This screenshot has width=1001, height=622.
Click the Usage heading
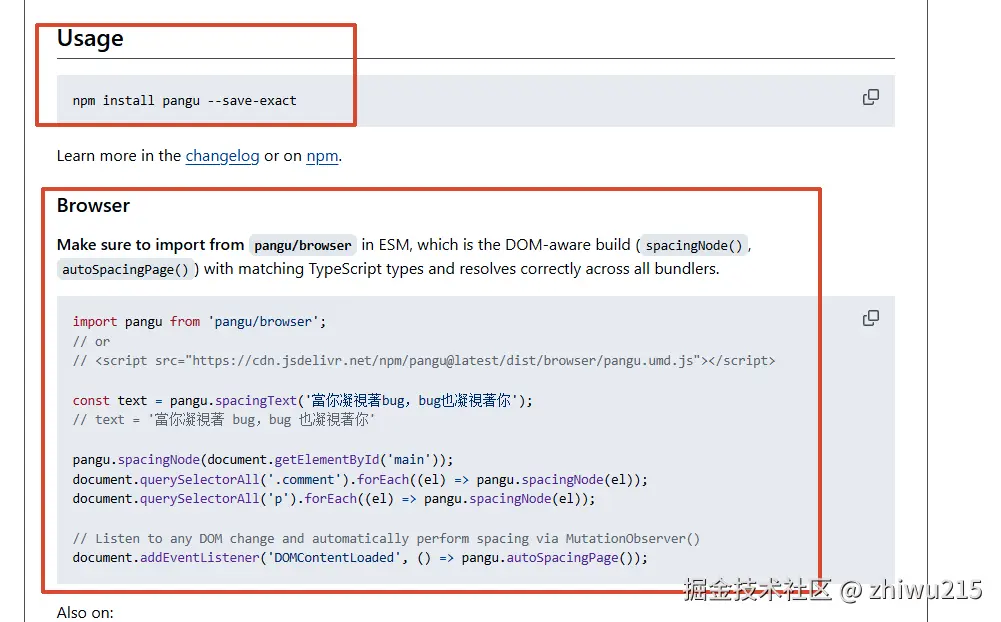pos(90,38)
